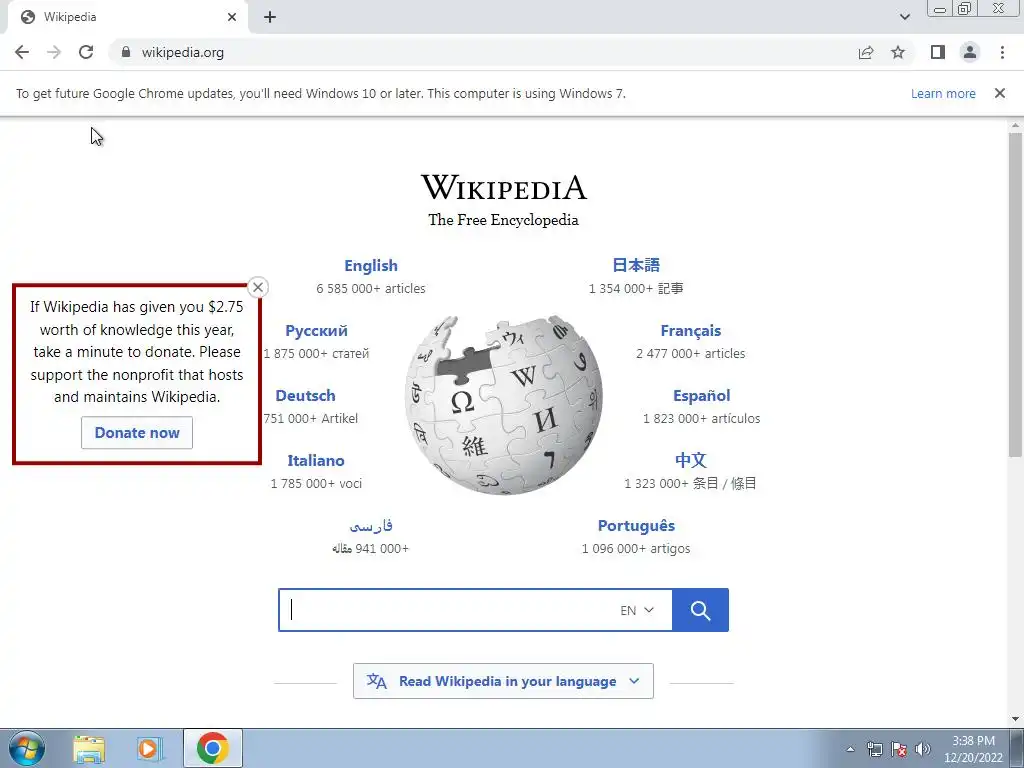Click "1 785 000+ voci" text
Image resolution: width=1024 pixels, height=768 pixels.
pyautogui.click(x=316, y=483)
